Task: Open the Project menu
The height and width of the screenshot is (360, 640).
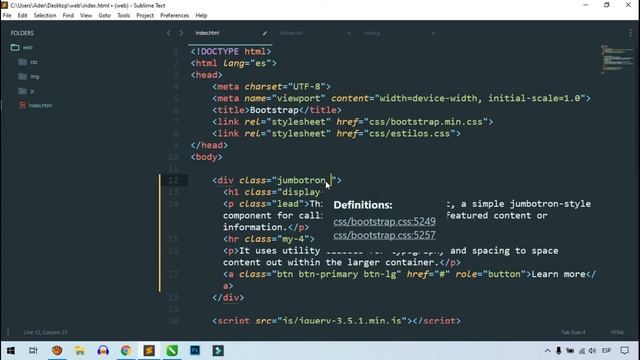Action: [145, 16]
